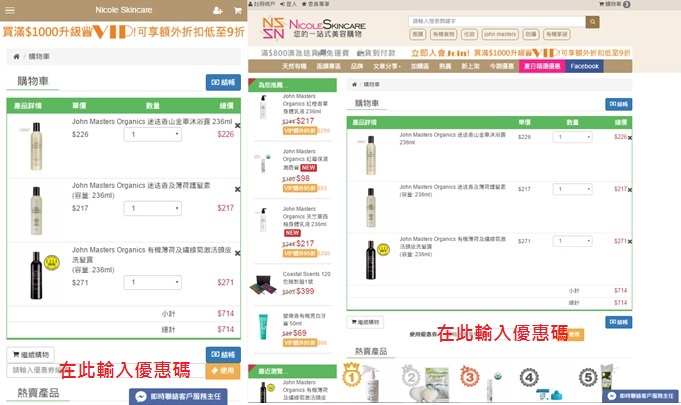Open 天然有機 navigation menu item
Screen dimensions: 681x405
(294, 66)
